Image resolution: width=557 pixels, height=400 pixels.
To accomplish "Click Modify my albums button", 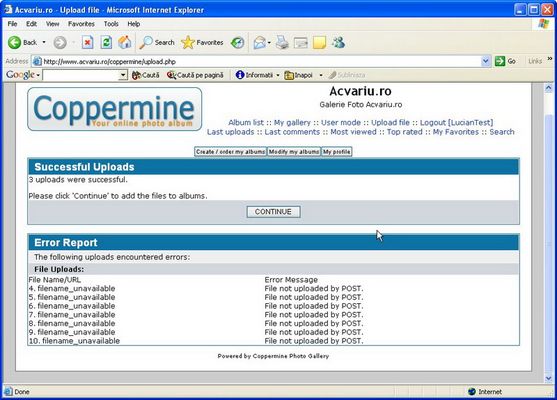I will [x=294, y=152].
